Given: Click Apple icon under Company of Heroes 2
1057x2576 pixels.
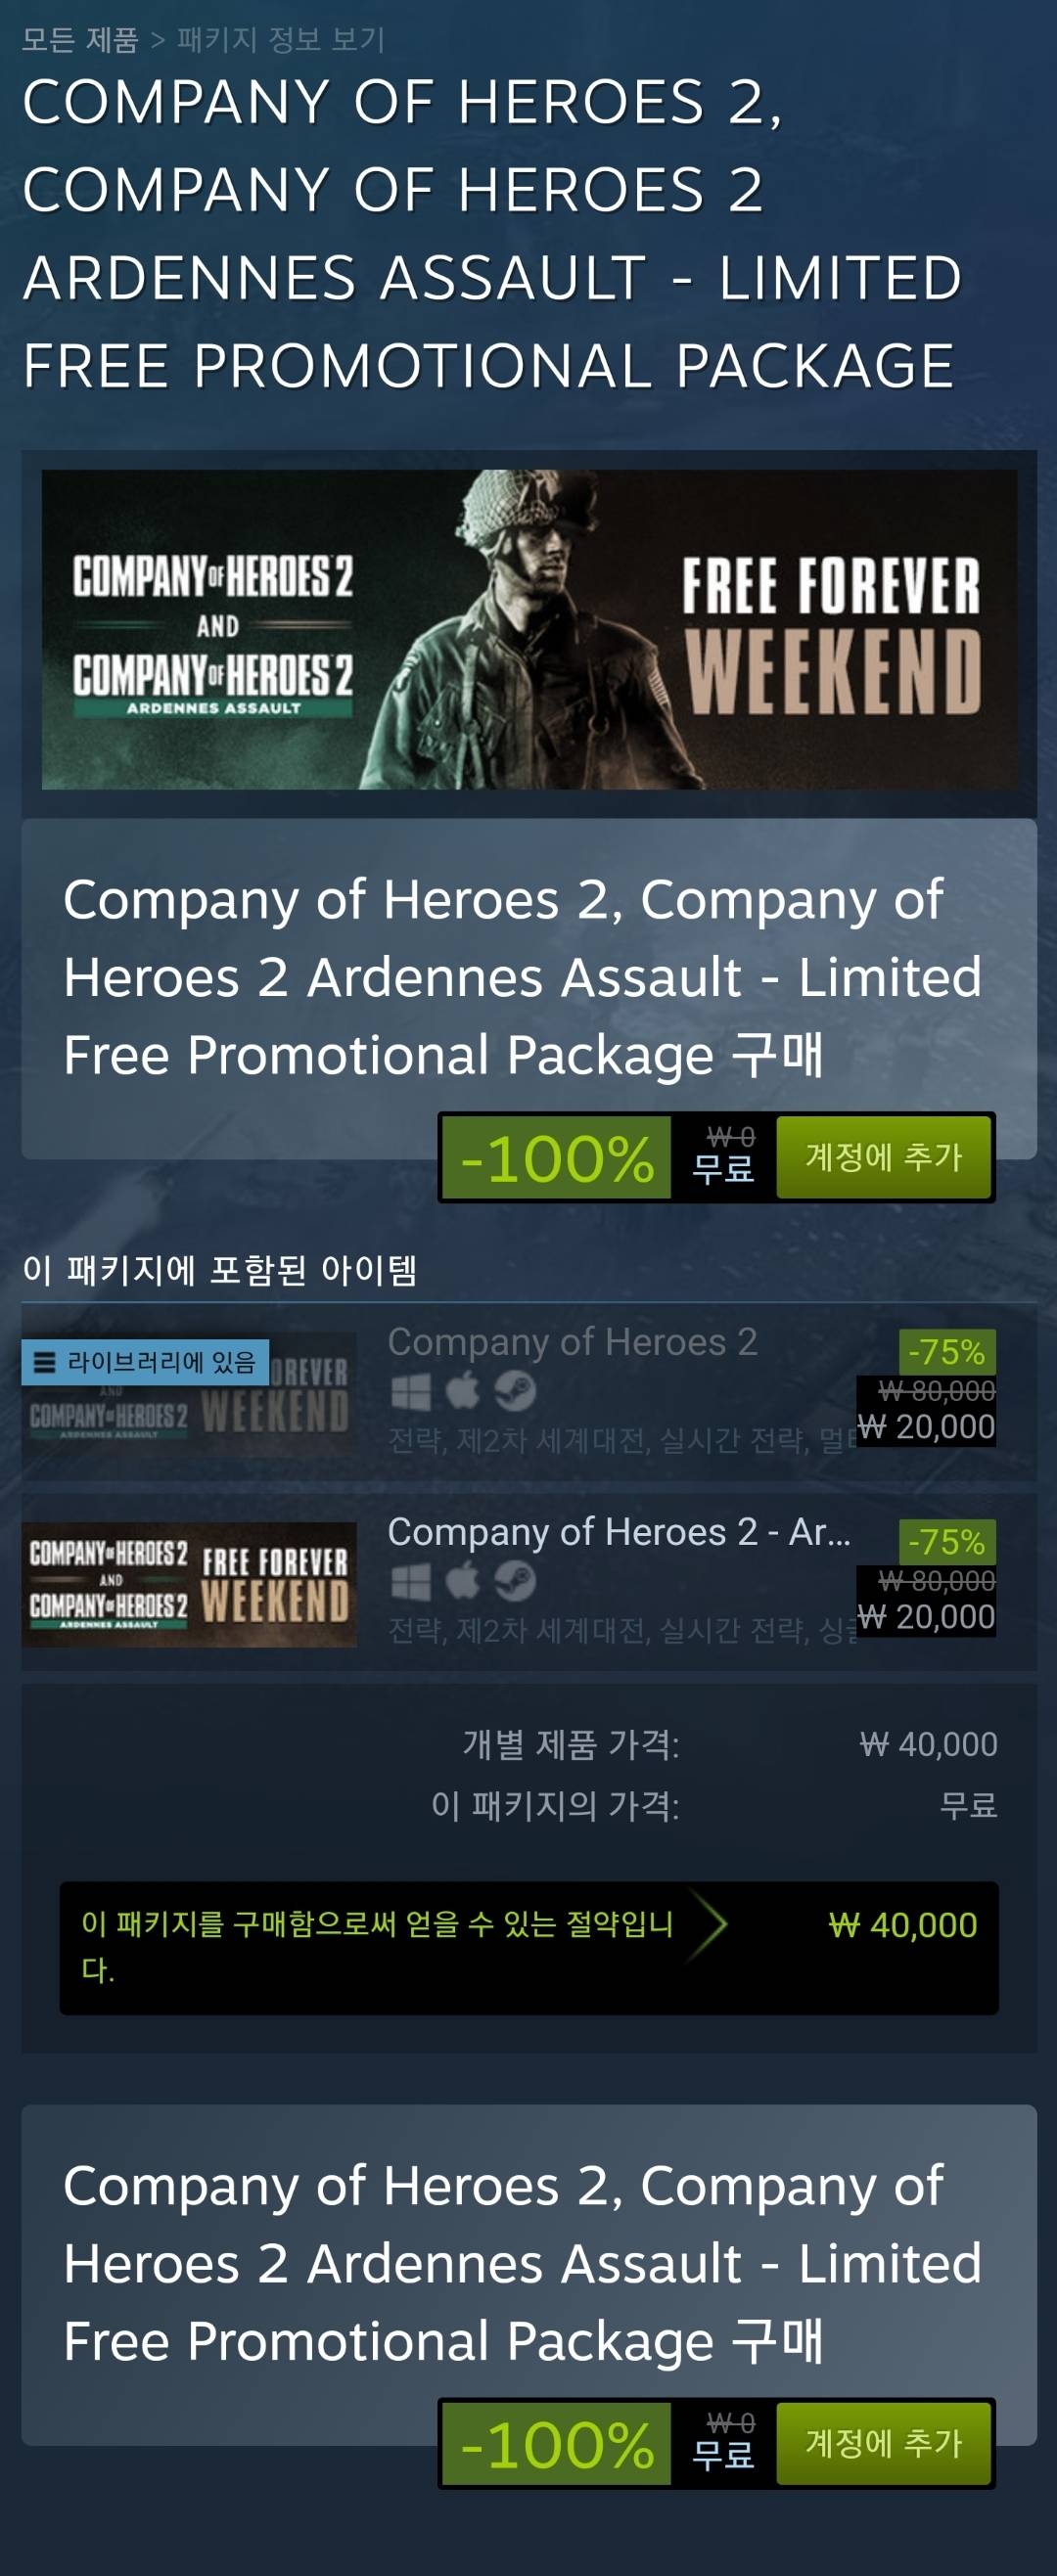Looking at the screenshot, I should 462,1390.
